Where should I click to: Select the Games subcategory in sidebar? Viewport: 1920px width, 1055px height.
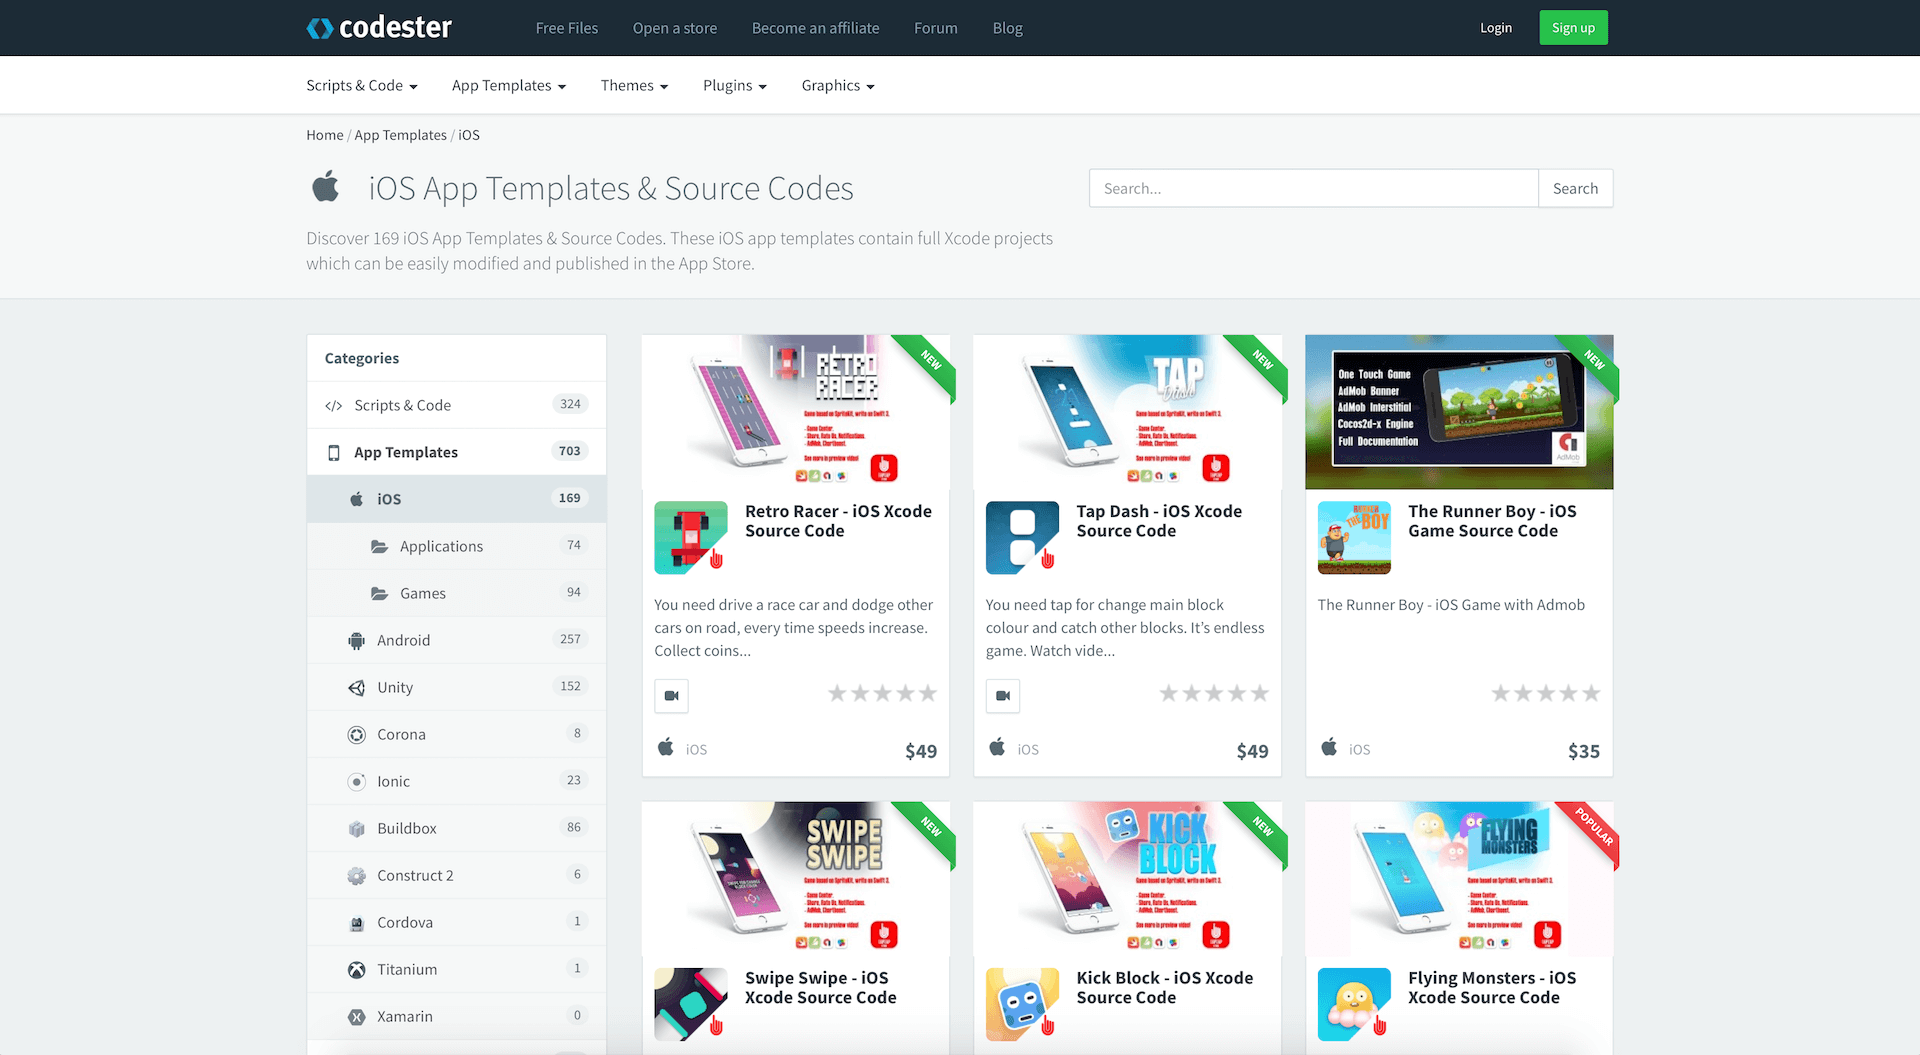pyautogui.click(x=423, y=593)
